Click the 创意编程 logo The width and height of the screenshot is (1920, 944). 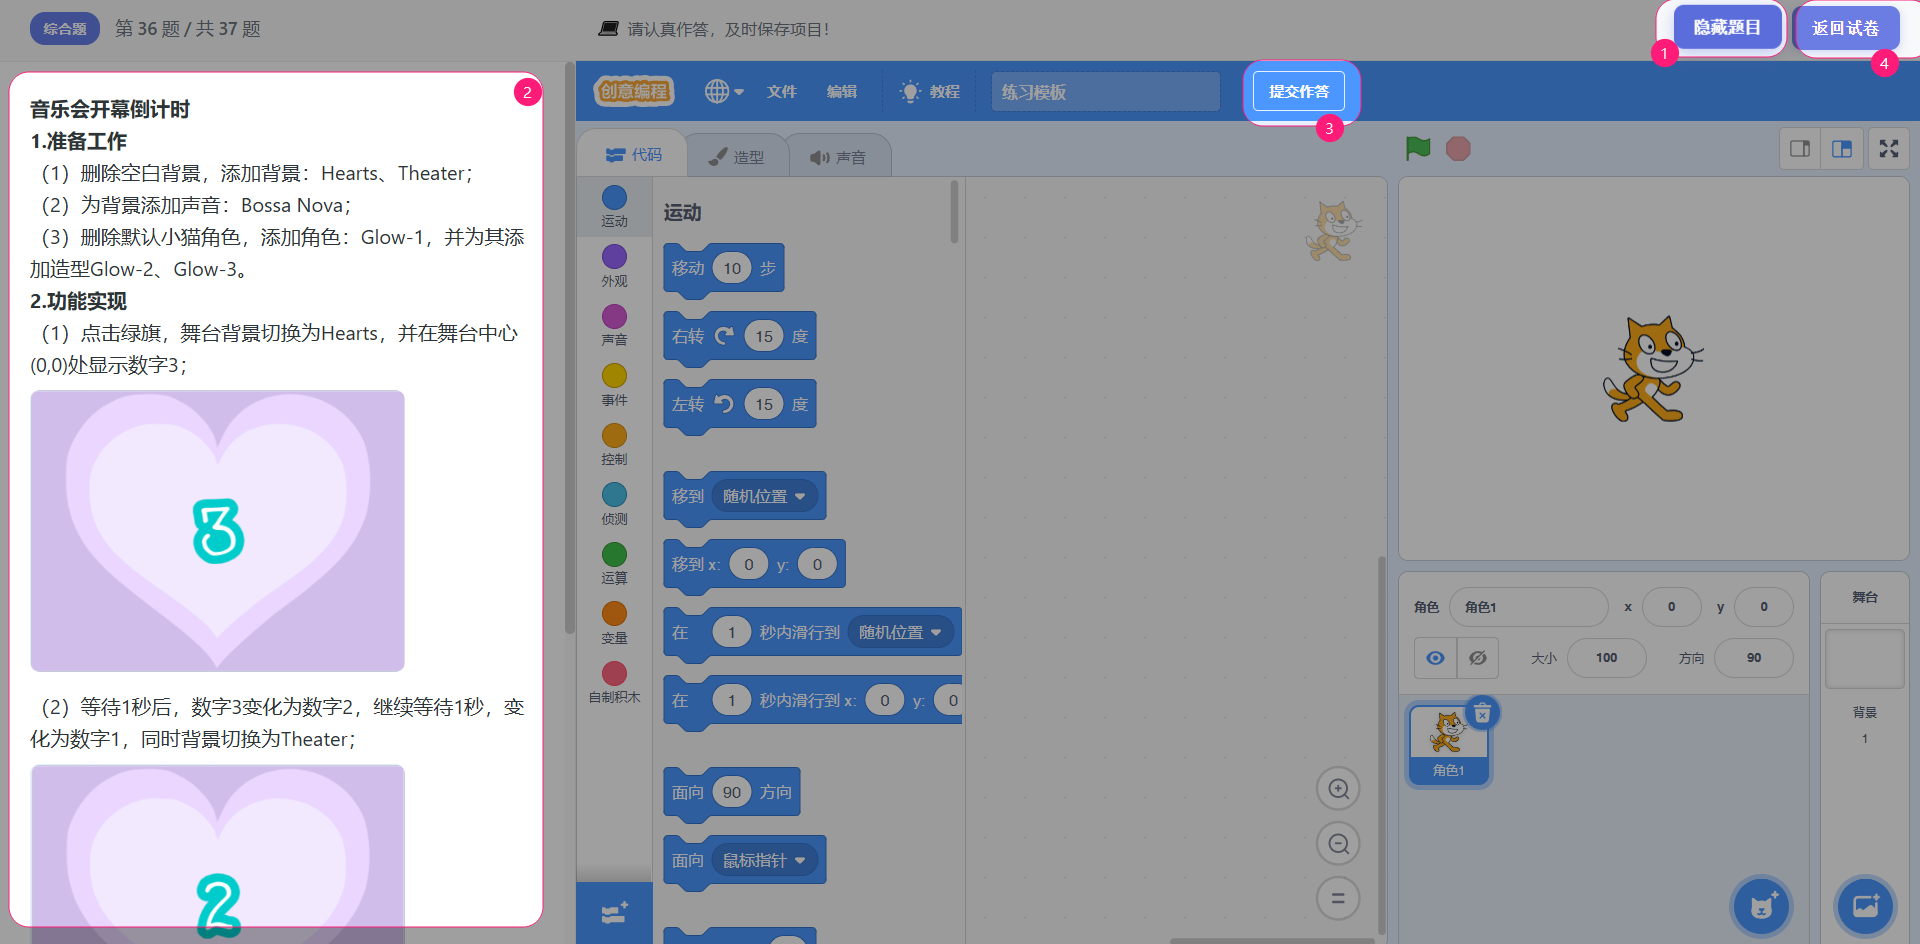point(634,92)
